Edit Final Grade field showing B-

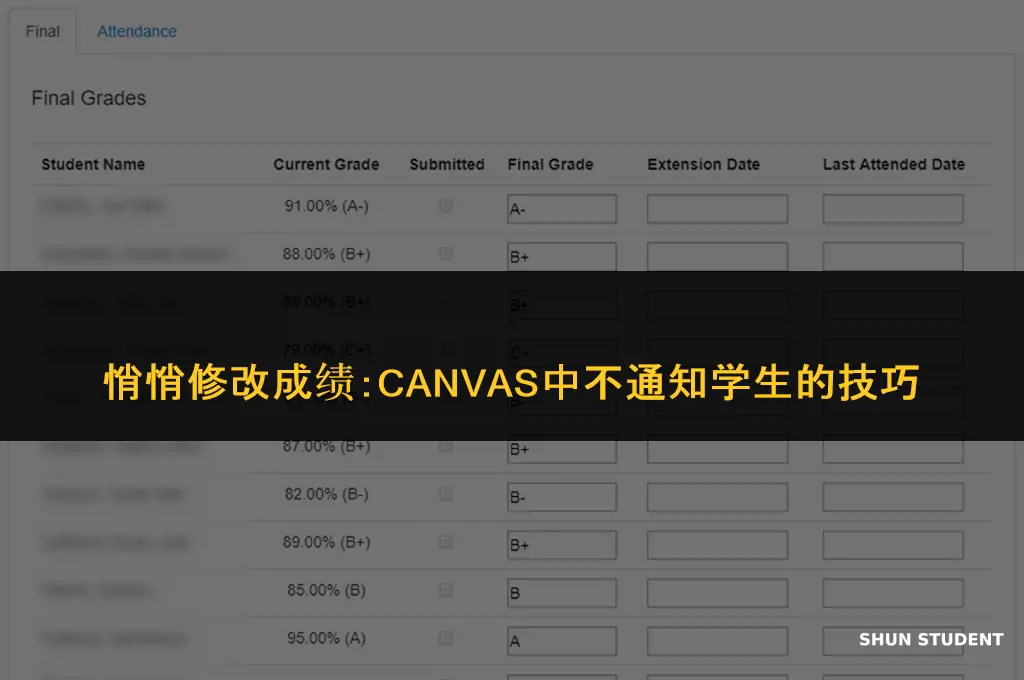[562, 497]
